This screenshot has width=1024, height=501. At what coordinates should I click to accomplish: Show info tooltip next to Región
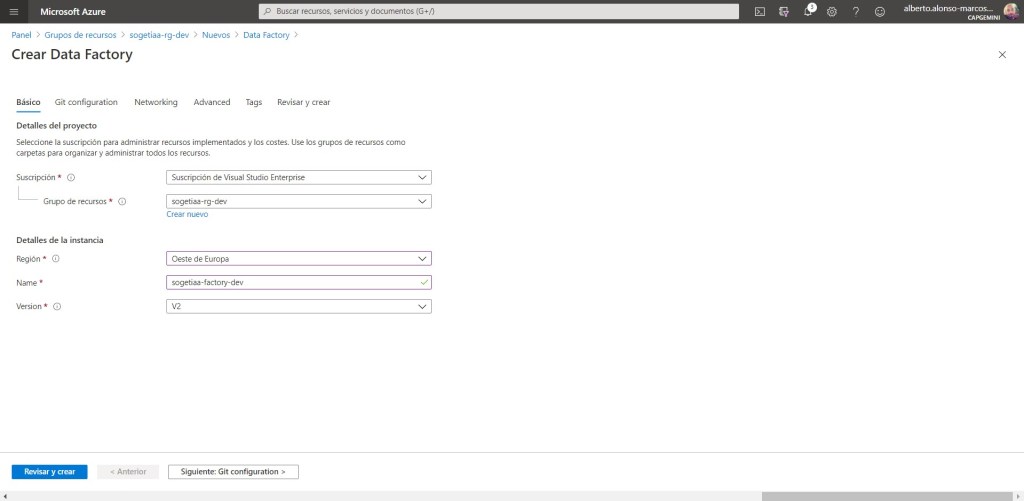[x=56, y=258]
